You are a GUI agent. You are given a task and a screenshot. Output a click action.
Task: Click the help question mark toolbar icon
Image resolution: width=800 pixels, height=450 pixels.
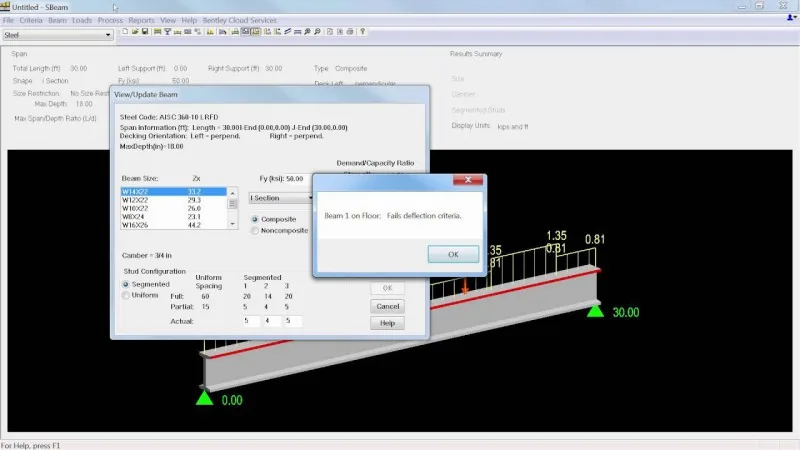click(x=363, y=32)
